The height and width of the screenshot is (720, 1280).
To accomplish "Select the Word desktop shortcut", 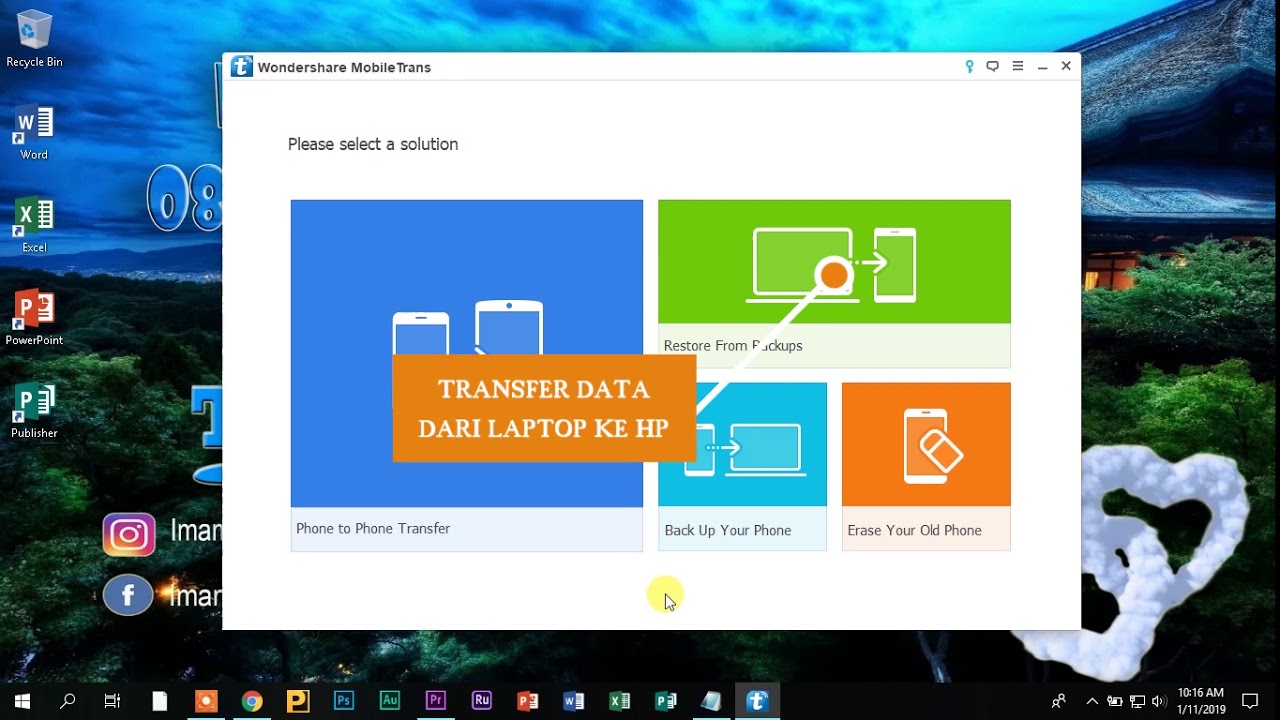I will (x=34, y=133).
